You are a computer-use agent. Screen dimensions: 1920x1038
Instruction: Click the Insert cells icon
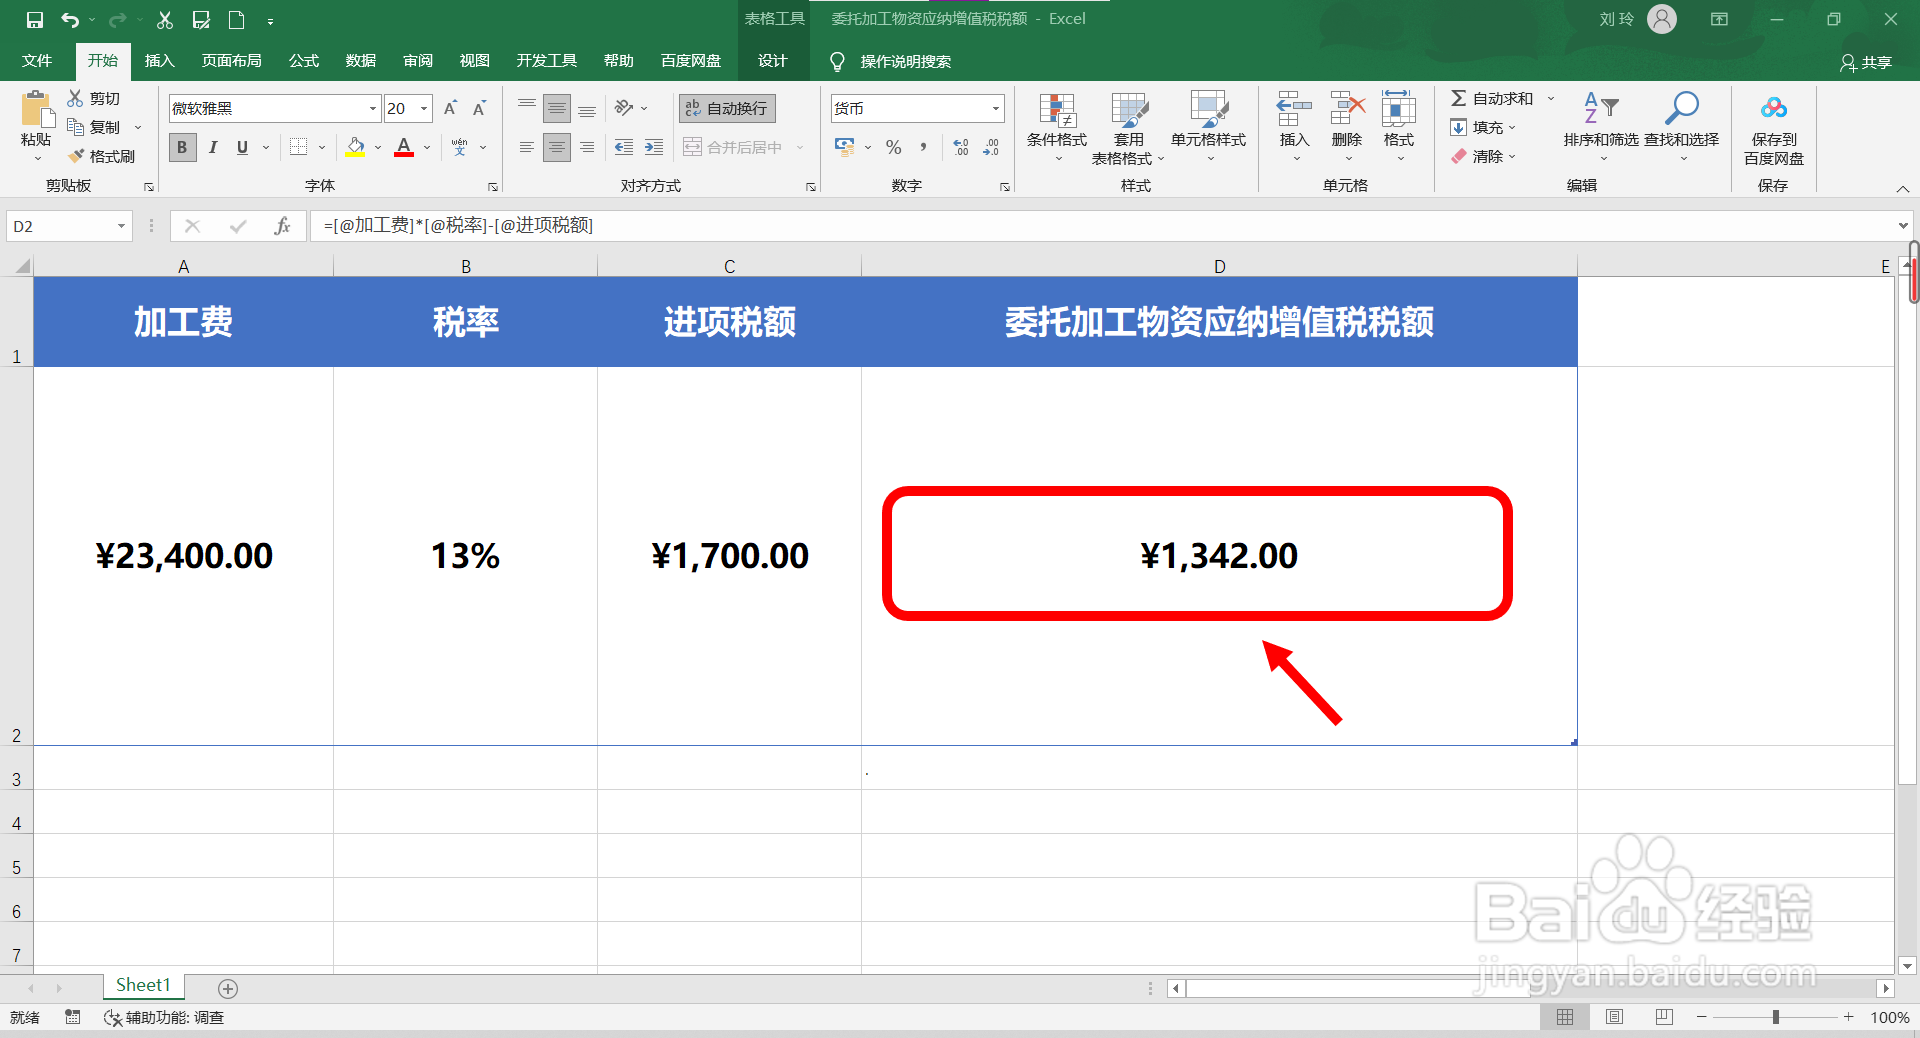1294,109
